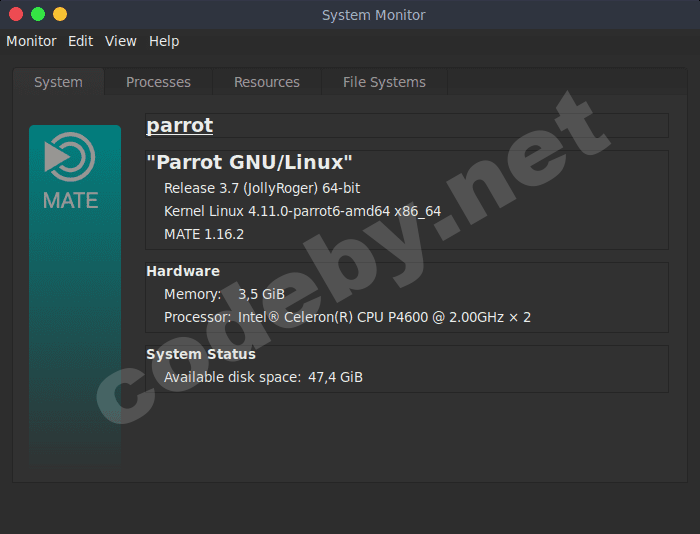Click the System Status heading
Screen dimensions: 700x534
pos(201,354)
